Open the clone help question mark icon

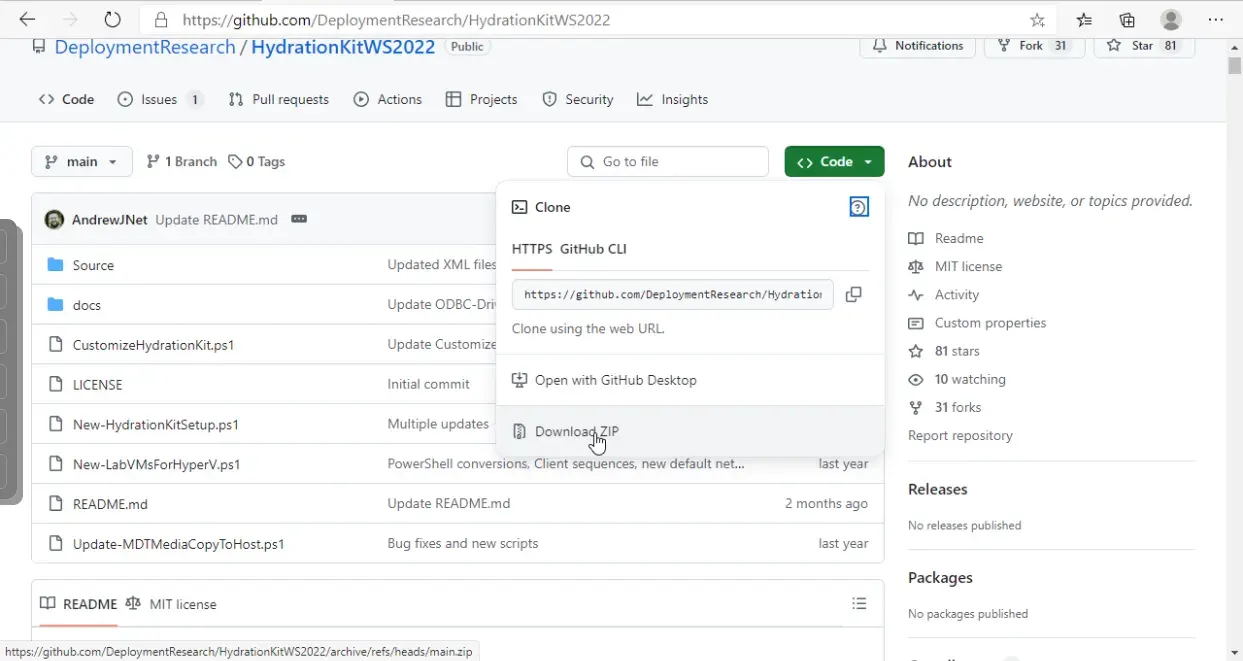click(x=858, y=207)
